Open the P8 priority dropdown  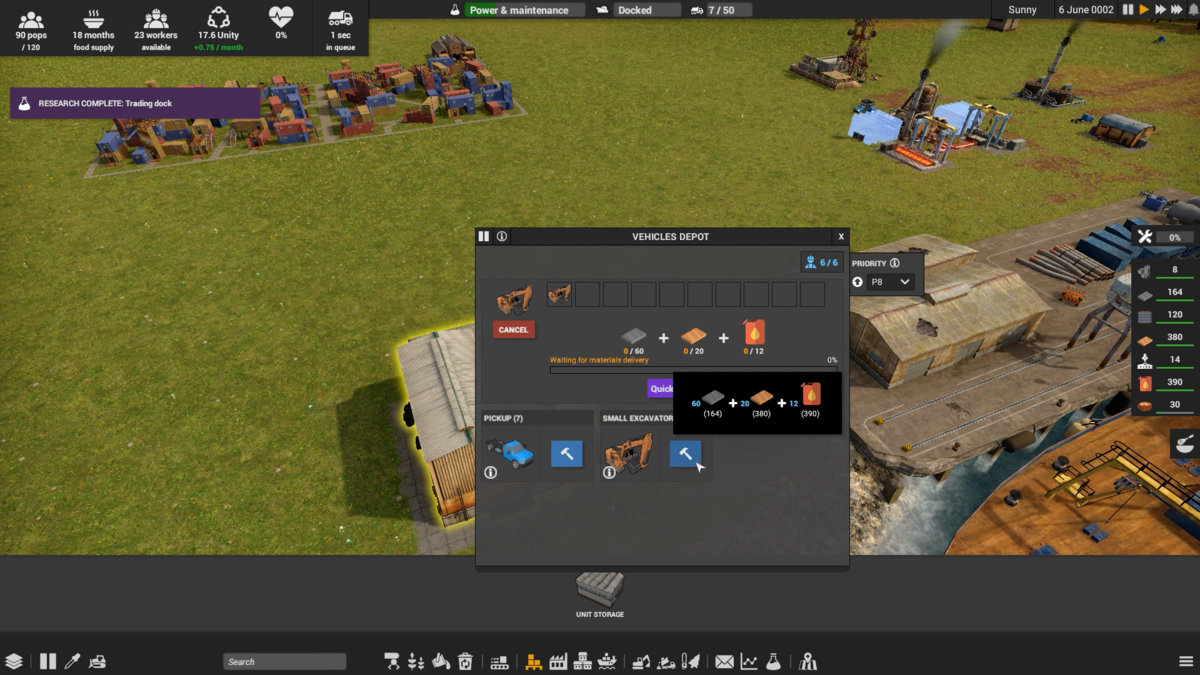point(890,282)
